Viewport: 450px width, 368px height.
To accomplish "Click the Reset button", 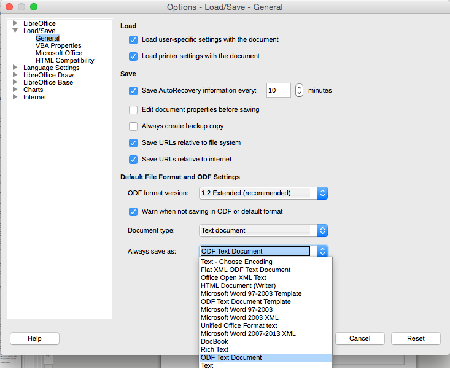I will 416,338.
